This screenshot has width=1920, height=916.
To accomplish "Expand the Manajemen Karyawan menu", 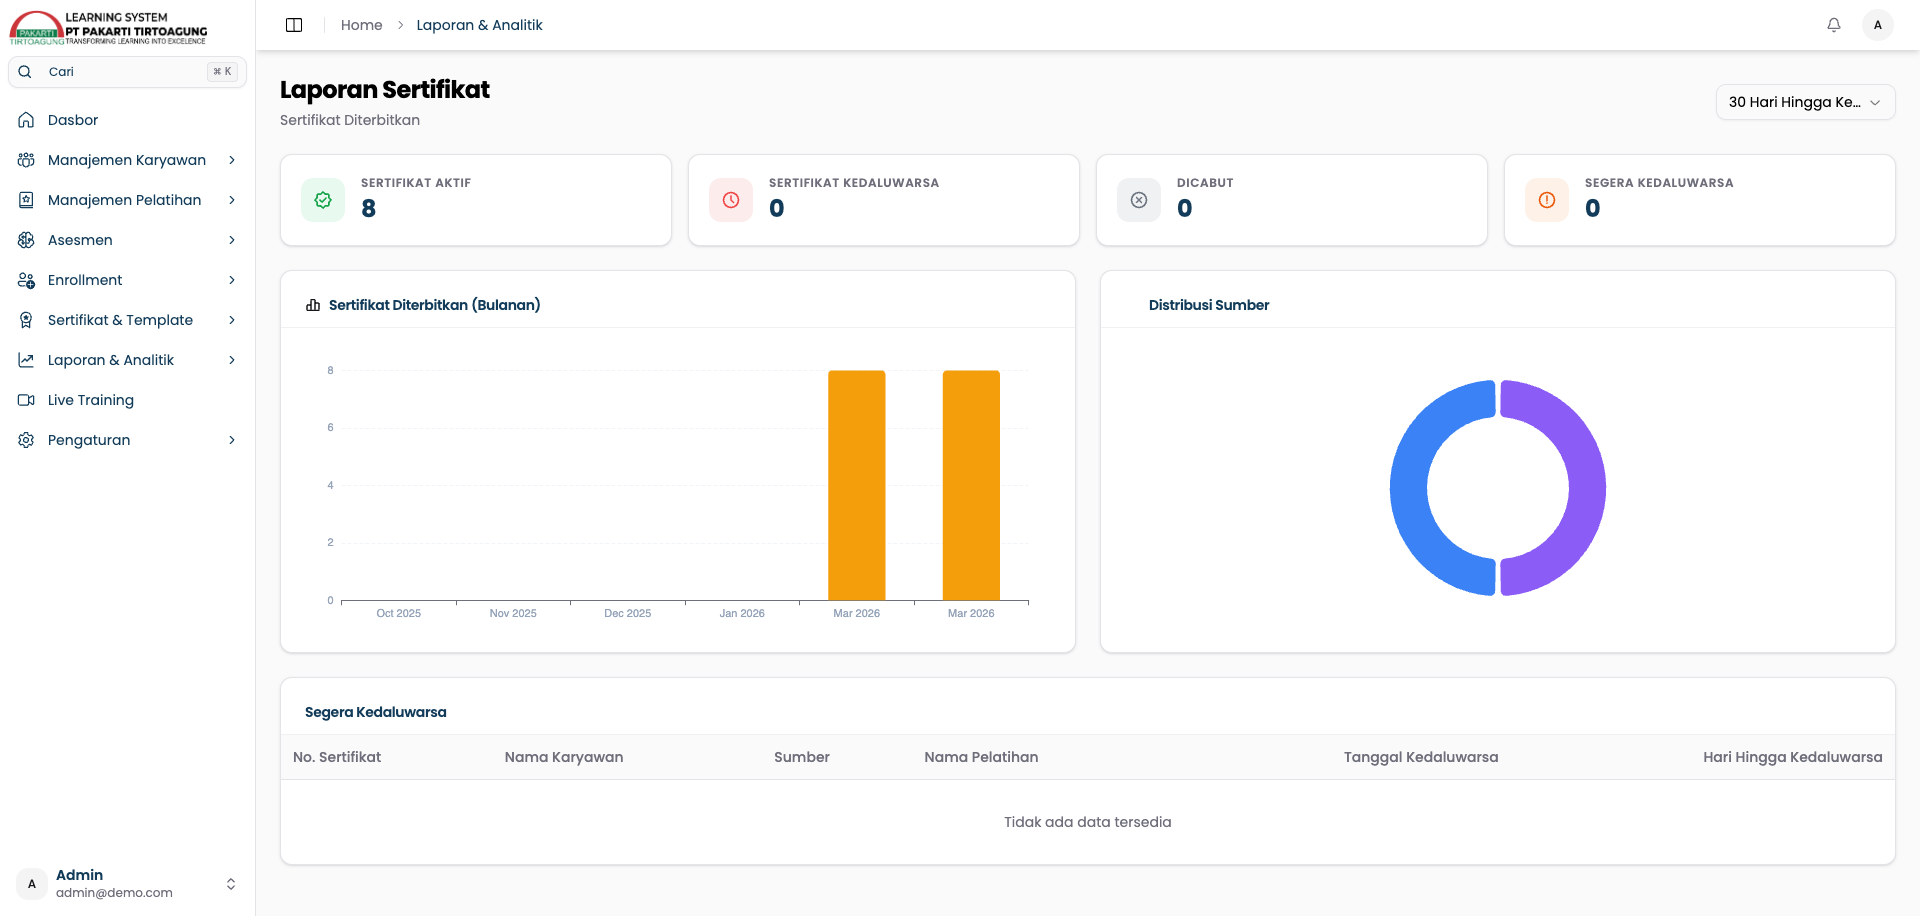I will point(127,160).
